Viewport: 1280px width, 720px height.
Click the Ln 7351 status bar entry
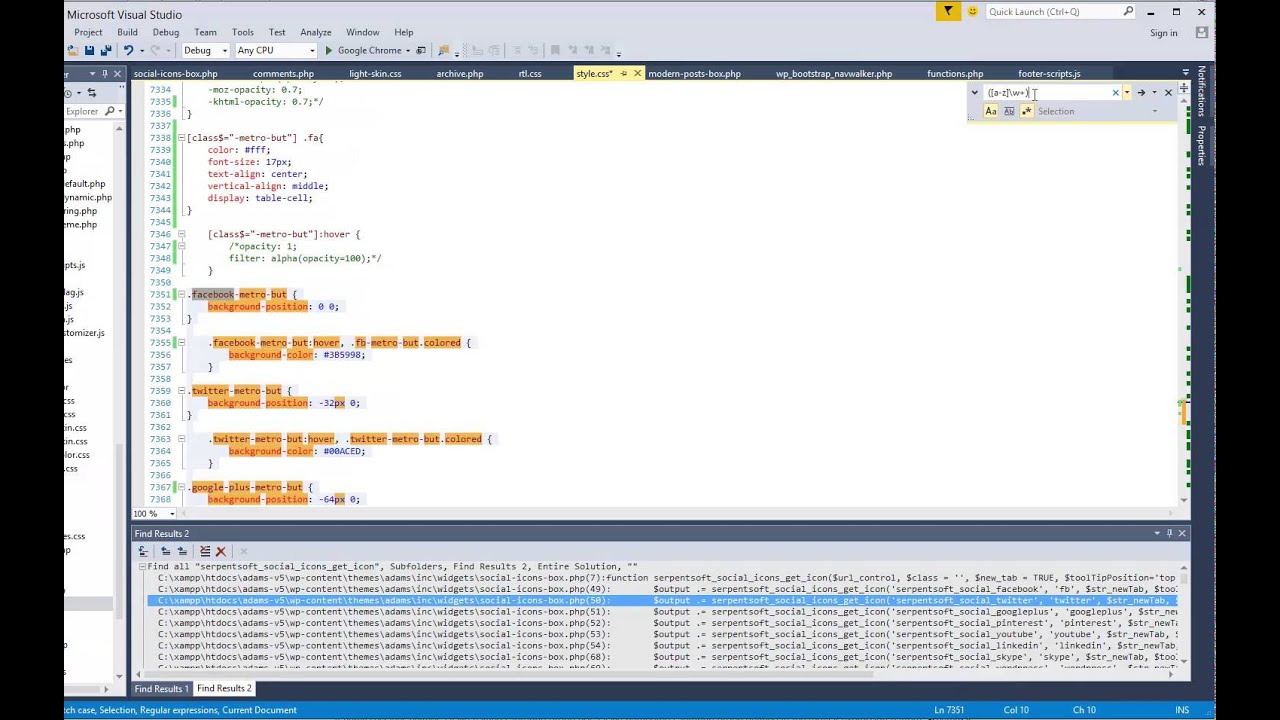coord(949,710)
